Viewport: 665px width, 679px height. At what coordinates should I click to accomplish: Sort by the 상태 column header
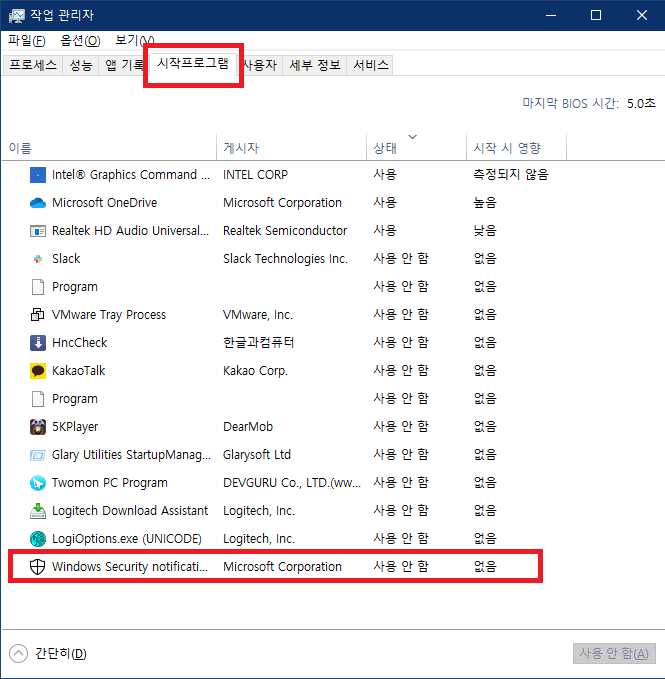point(416,148)
